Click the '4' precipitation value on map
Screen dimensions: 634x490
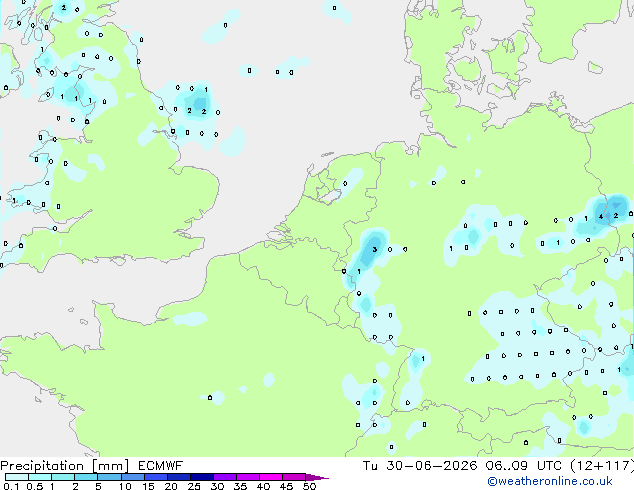(x=601, y=217)
